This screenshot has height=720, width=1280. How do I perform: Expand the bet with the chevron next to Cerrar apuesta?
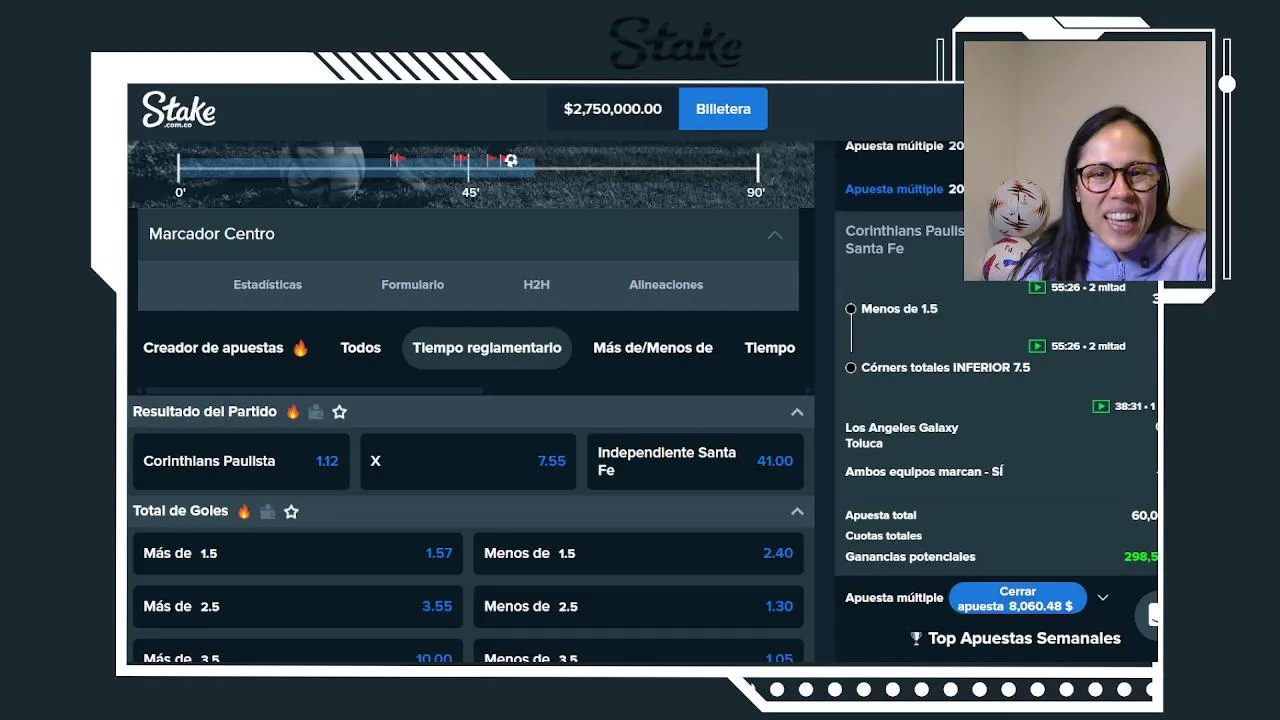point(1103,598)
